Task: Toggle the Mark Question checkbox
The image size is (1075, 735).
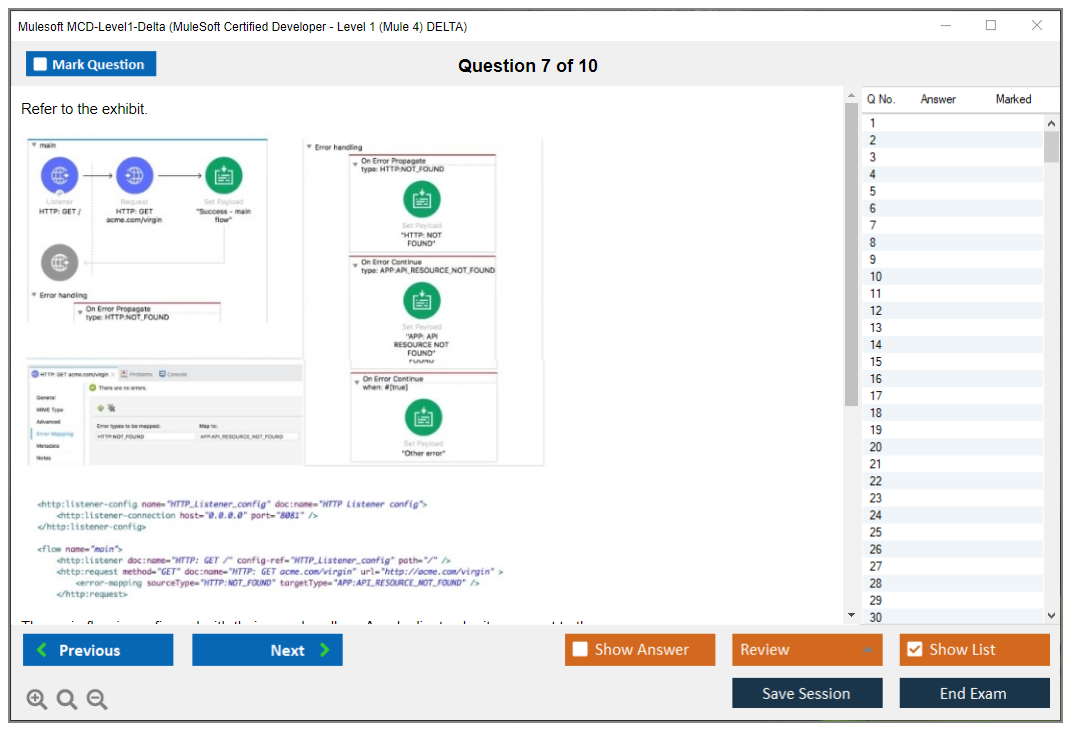Action: [x=41, y=65]
